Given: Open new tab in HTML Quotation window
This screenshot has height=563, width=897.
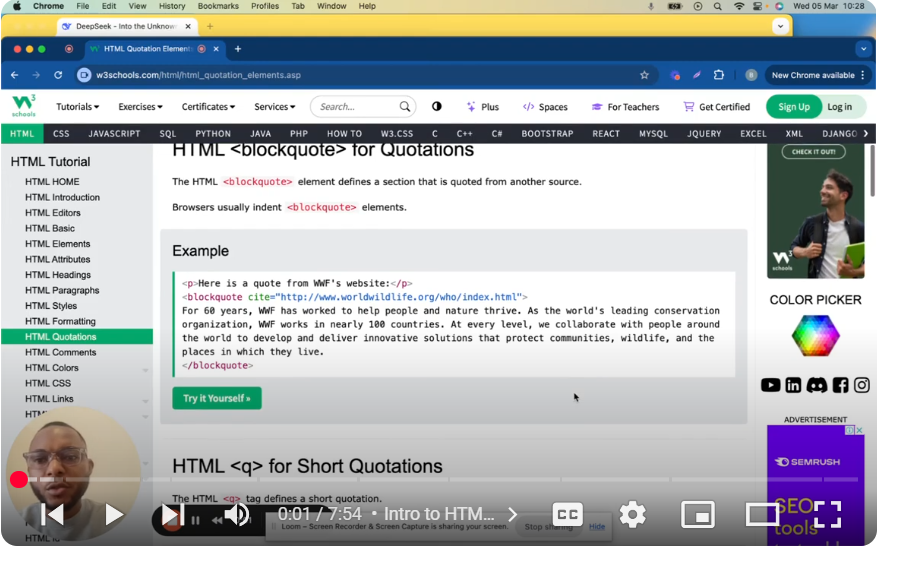Looking at the screenshot, I should (238, 49).
